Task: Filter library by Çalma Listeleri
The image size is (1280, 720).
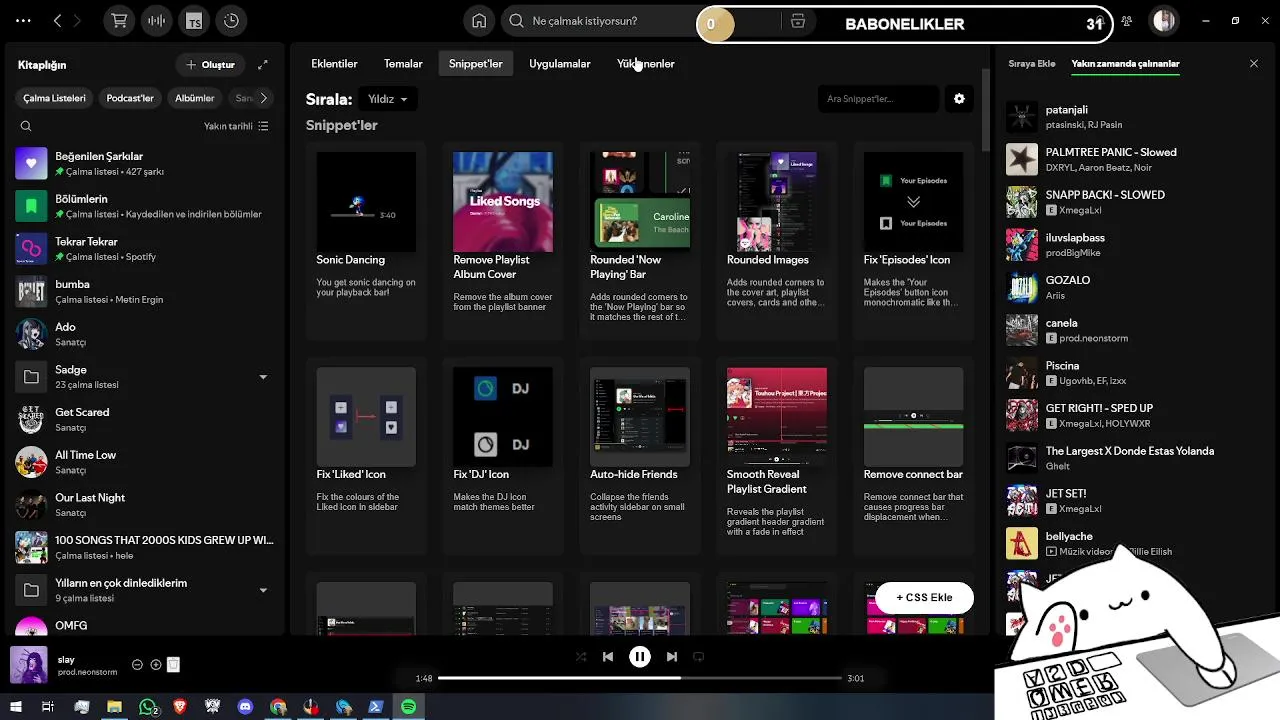Action: coord(55,98)
